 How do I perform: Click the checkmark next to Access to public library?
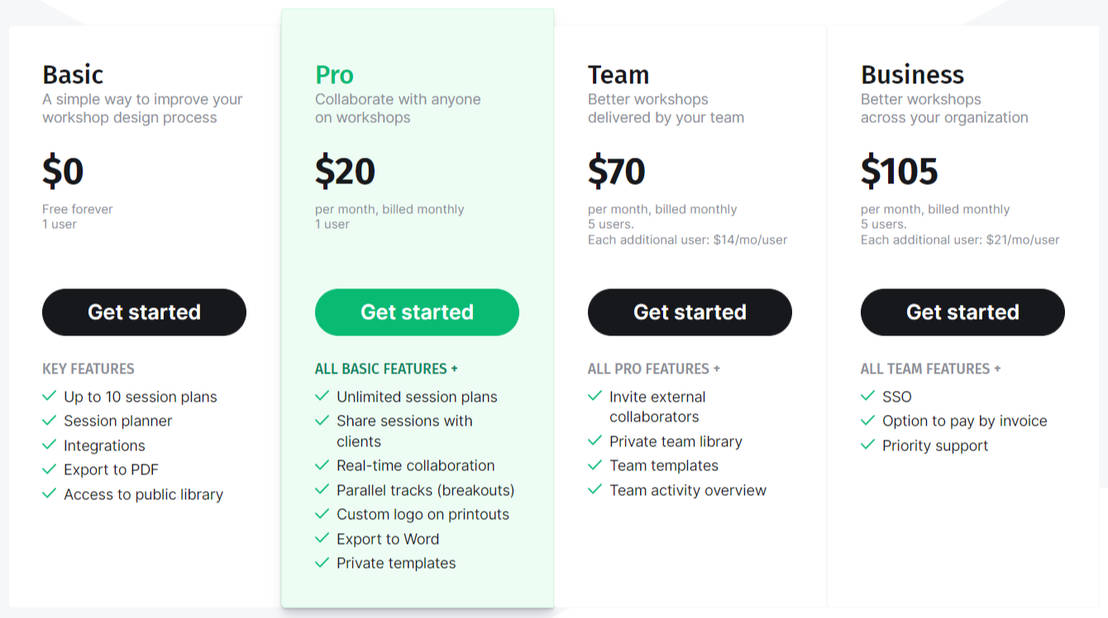point(49,494)
